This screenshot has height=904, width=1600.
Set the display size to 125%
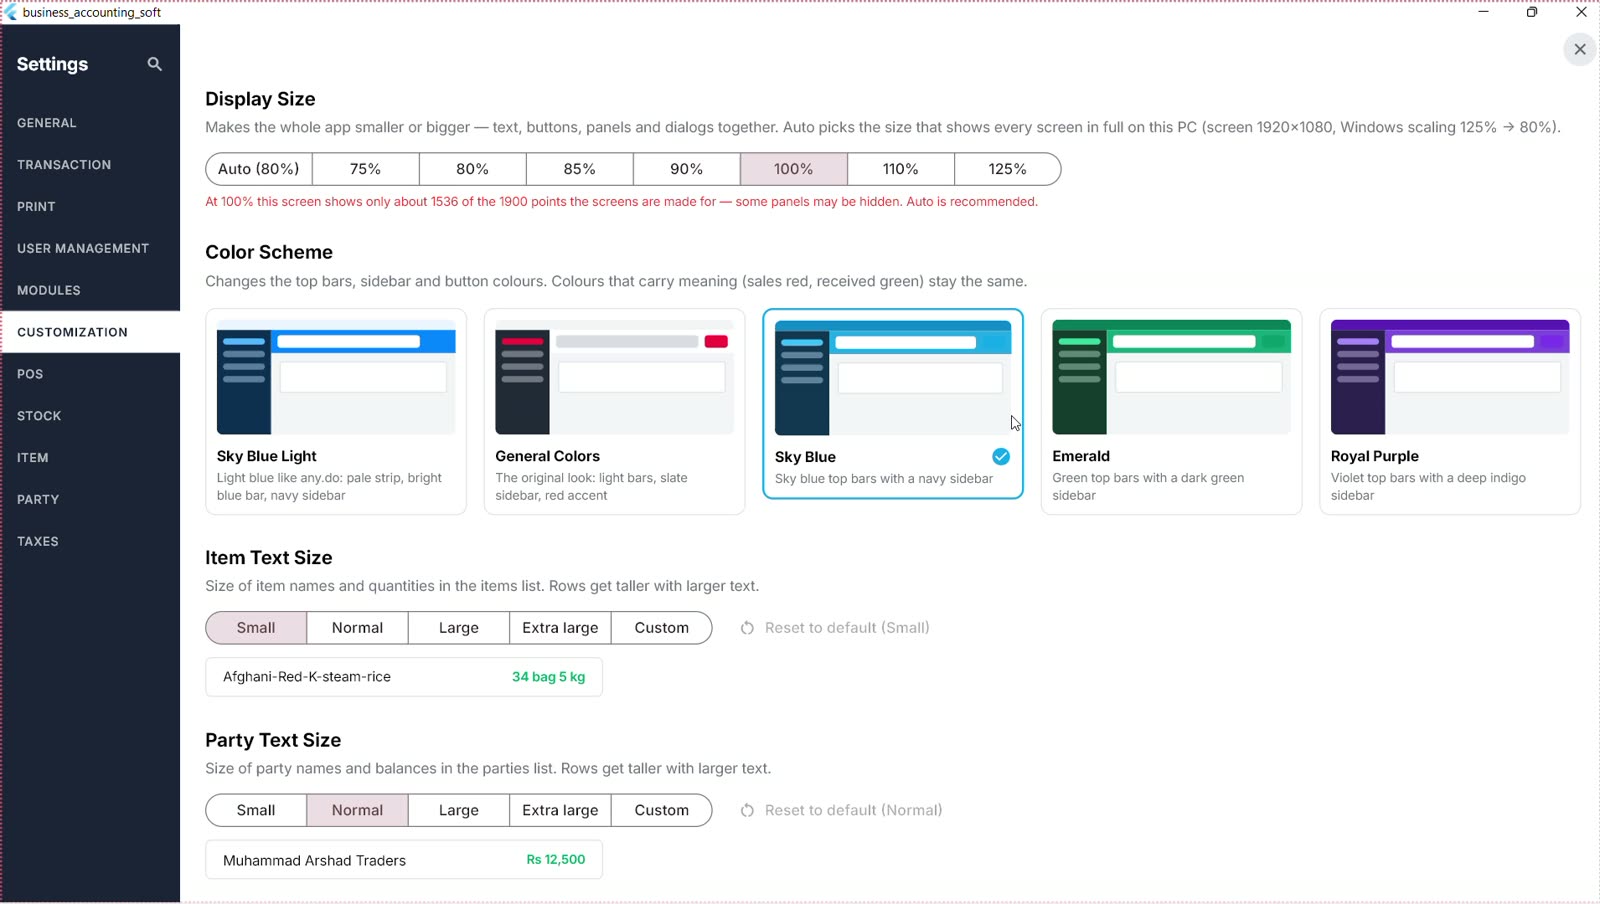coord(1008,169)
